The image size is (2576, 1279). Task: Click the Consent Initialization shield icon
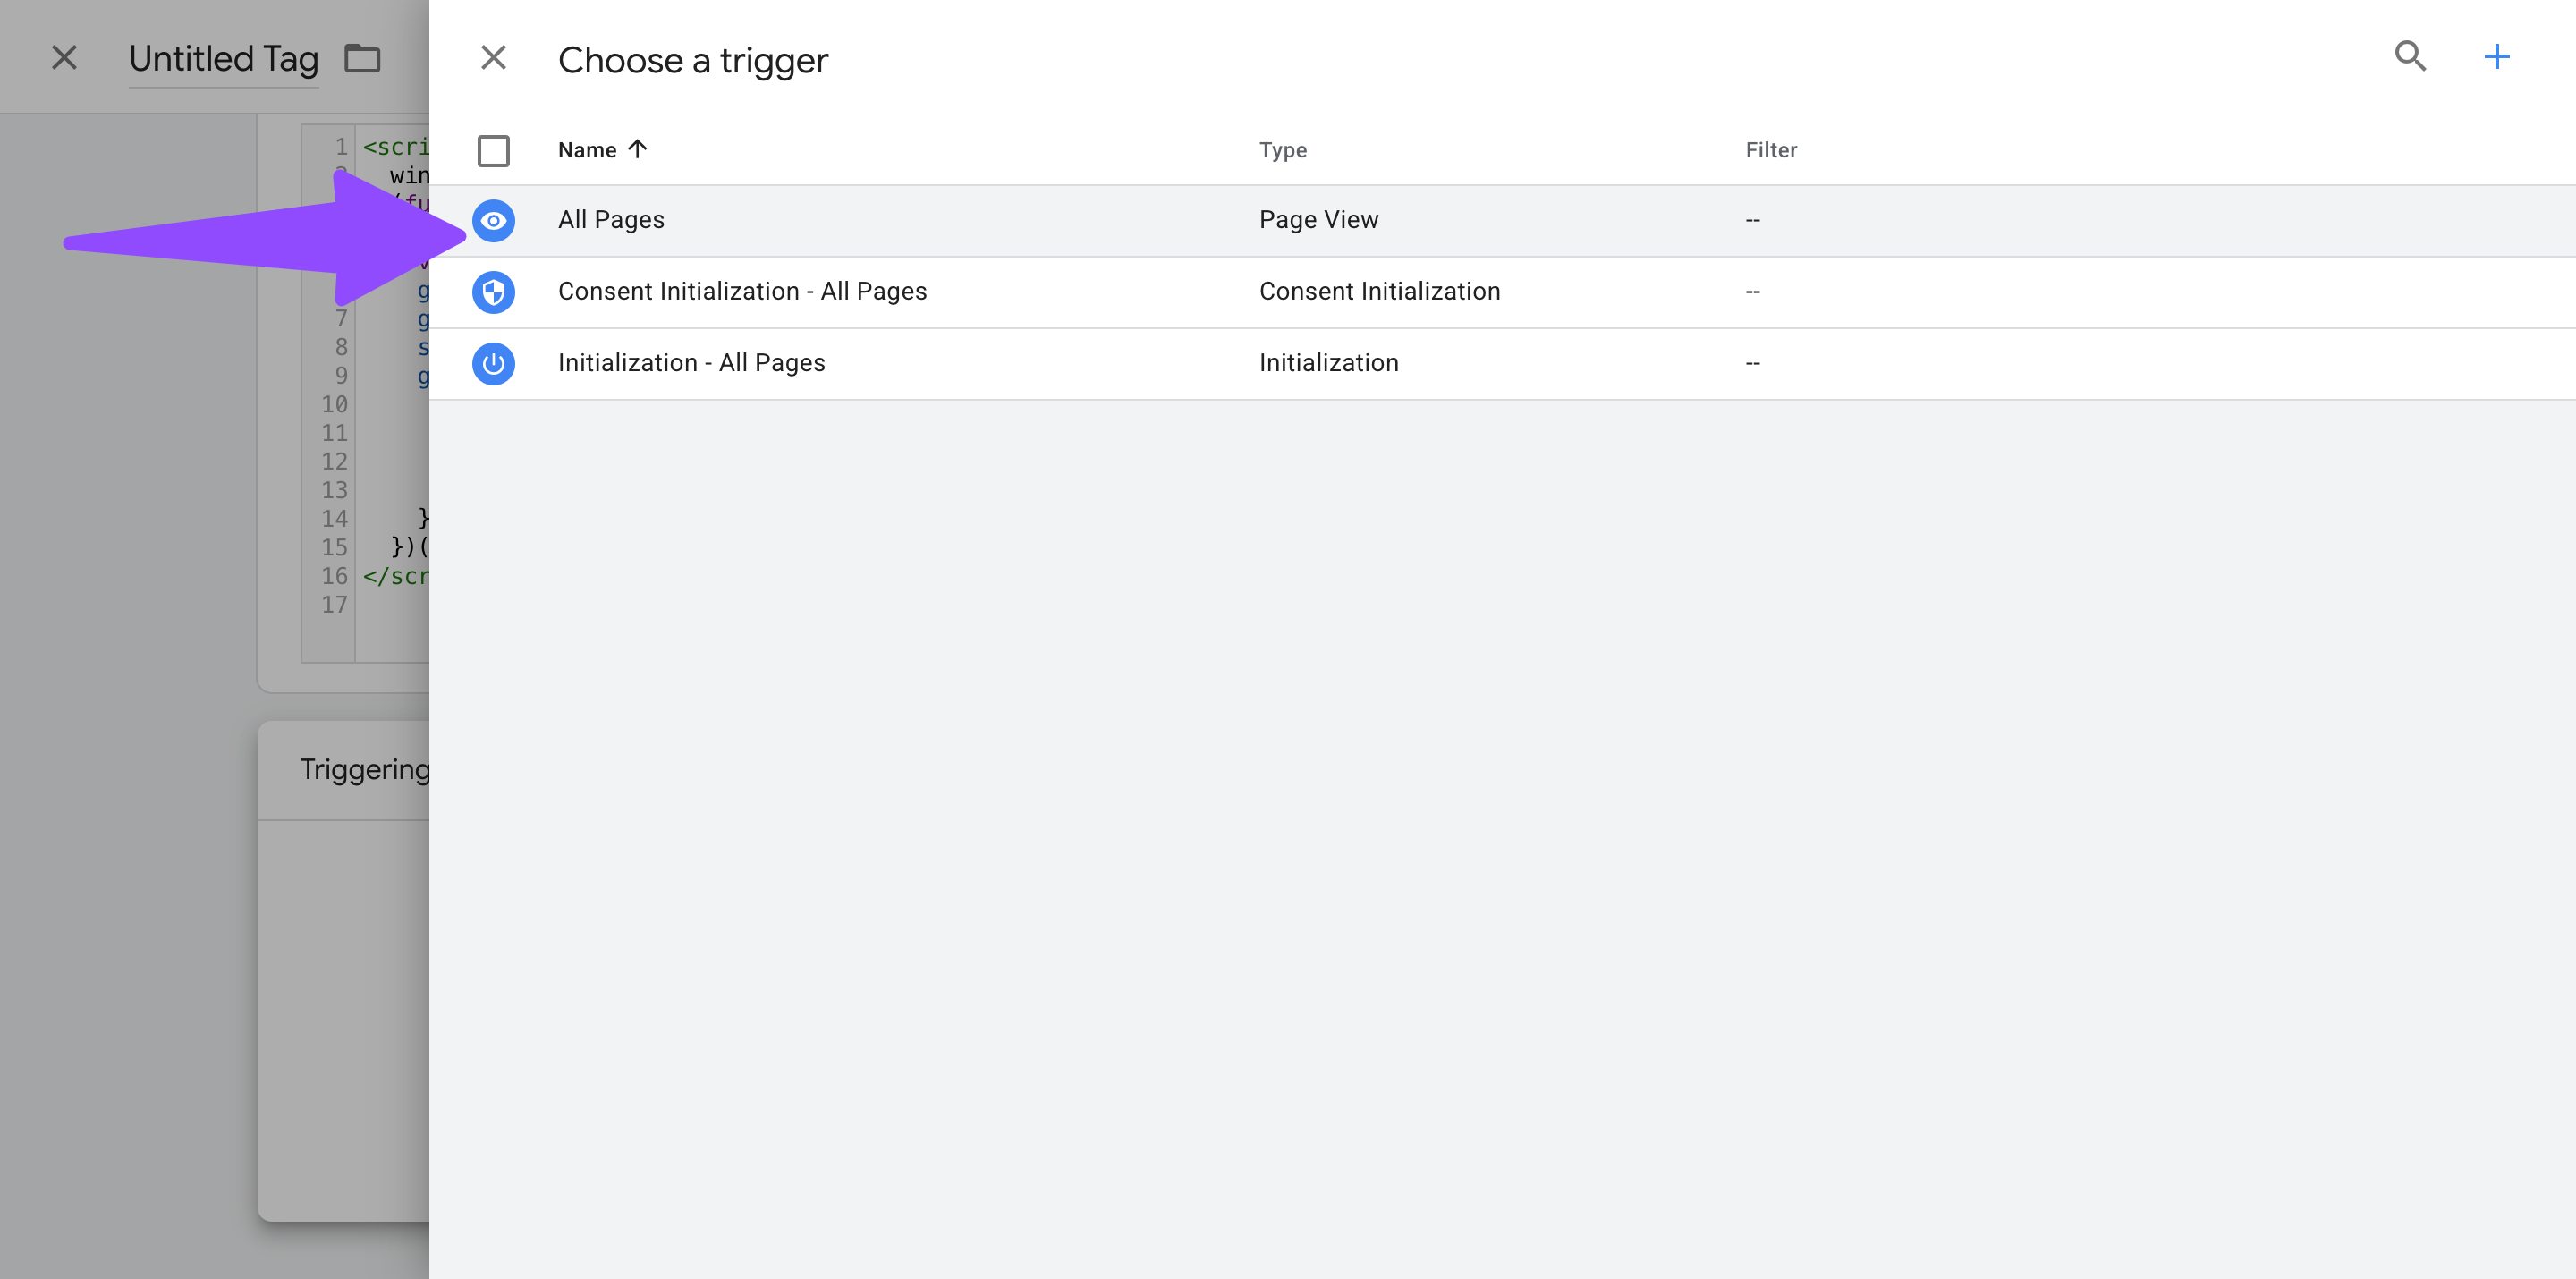pos(493,292)
